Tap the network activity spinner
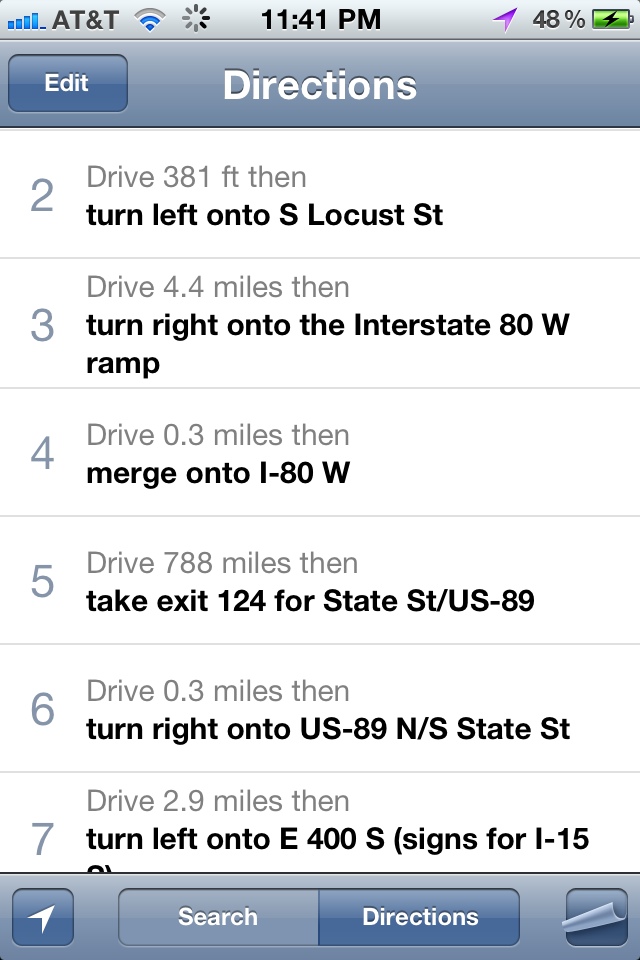Viewport: 640px width, 960px height. (x=196, y=19)
